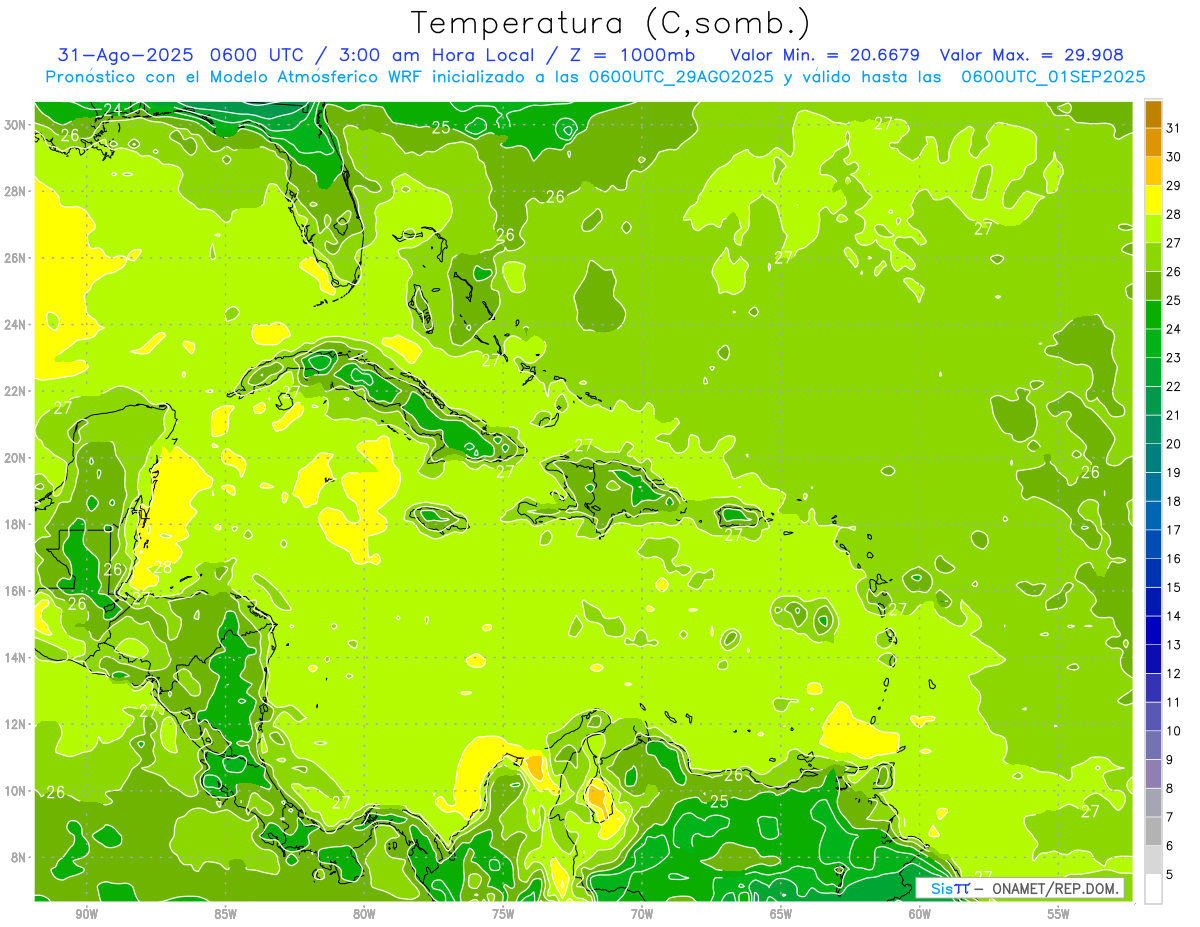Viewport: 1200px width, 927px height.
Task: Click the '0600UTC_29AGO2025' initialization time
Action: coord(681,77)
